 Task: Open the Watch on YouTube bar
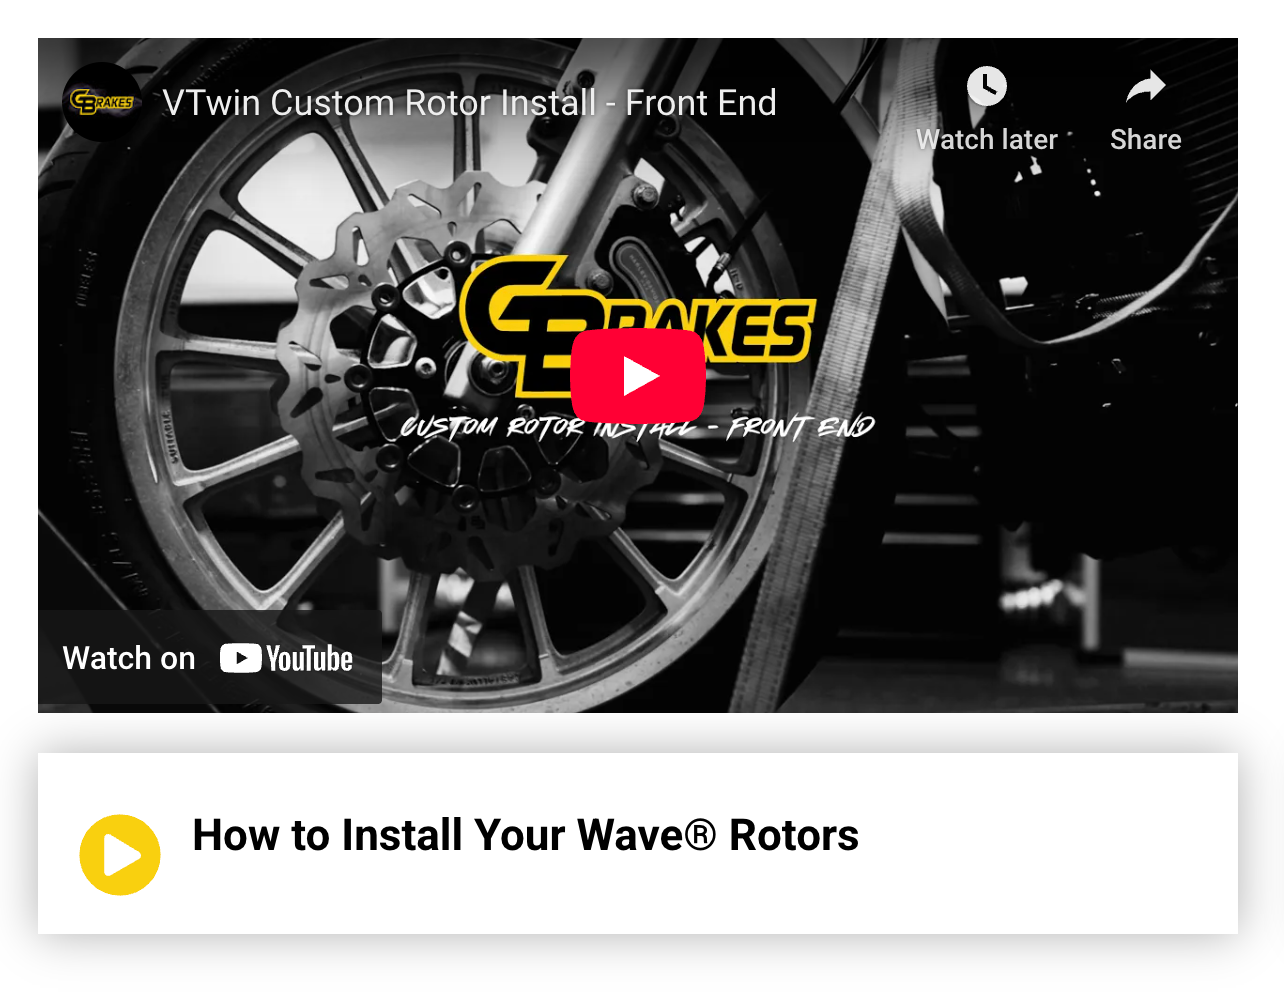click(210, 657)
